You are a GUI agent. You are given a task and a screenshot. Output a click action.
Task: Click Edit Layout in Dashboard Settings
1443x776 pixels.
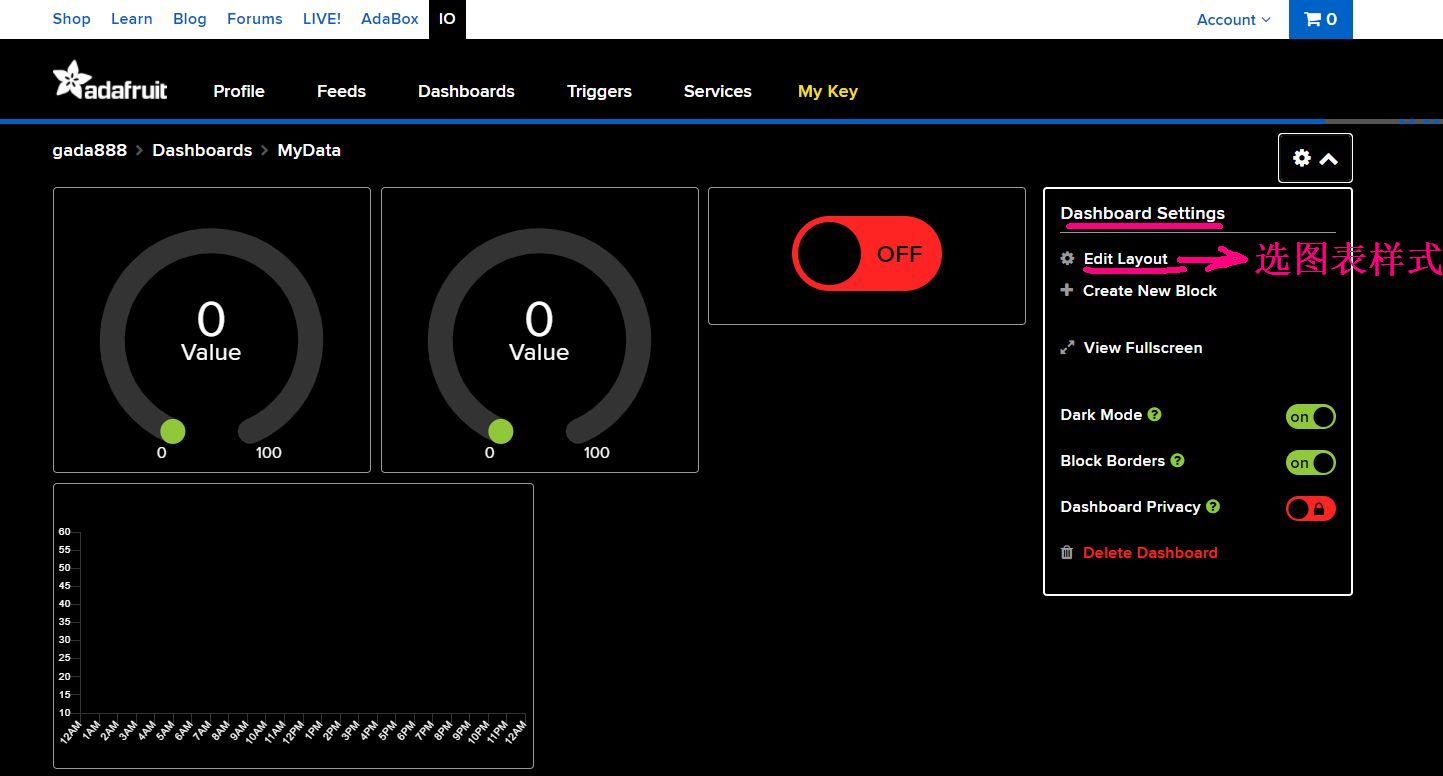click(x=1126, y=259)
